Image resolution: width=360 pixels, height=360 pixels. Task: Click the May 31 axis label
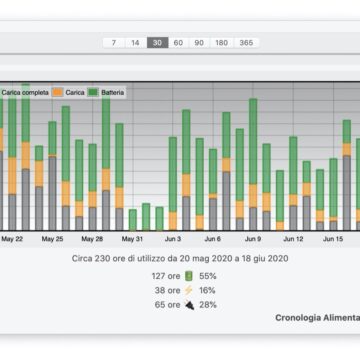(x=132, y=239)
